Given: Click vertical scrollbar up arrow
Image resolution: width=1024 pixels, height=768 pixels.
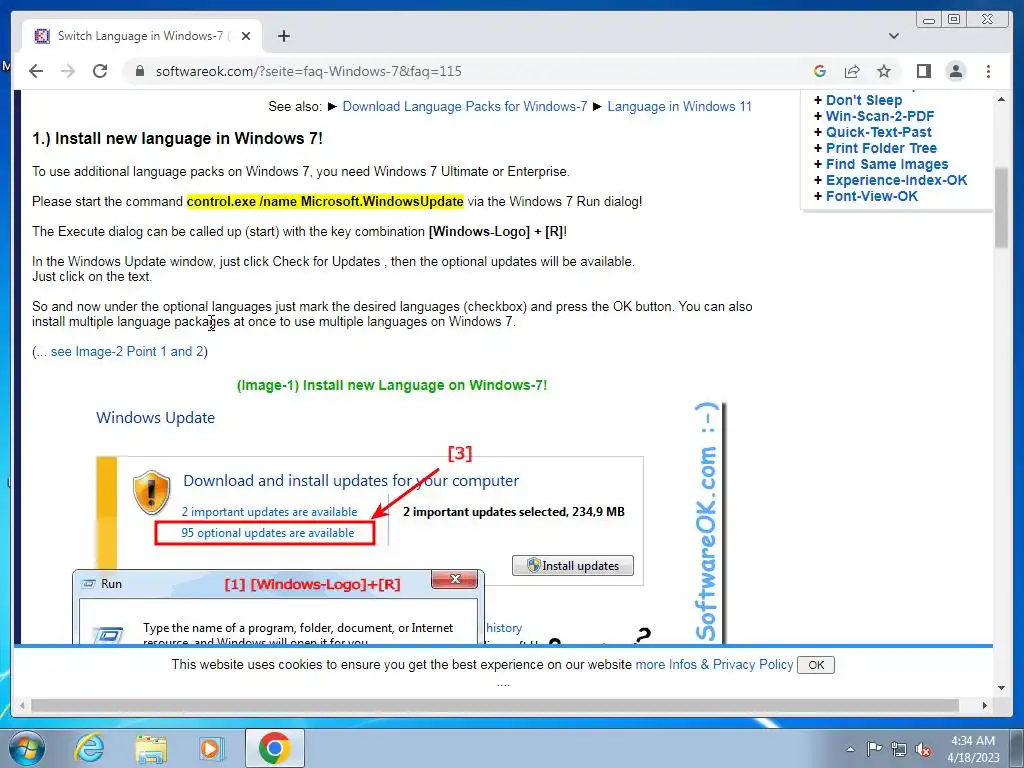Looking at the screenshot, I should pos(1002,99).
